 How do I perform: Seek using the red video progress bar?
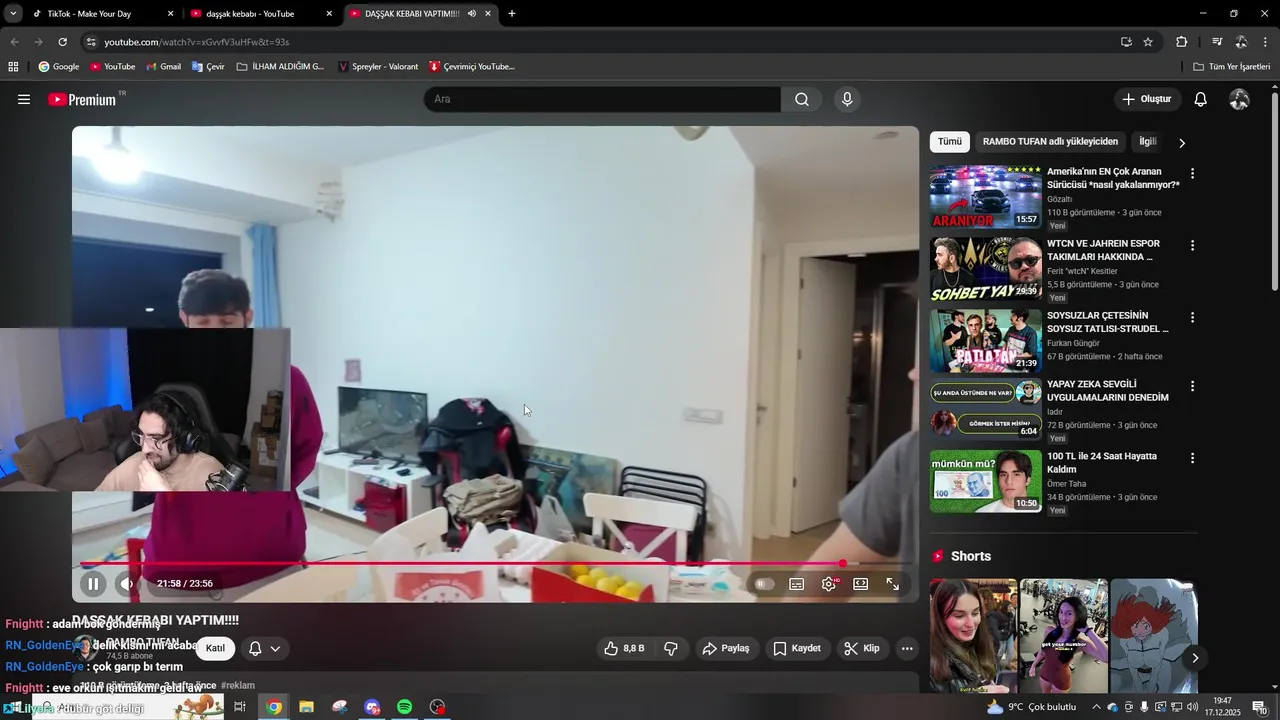495,563
